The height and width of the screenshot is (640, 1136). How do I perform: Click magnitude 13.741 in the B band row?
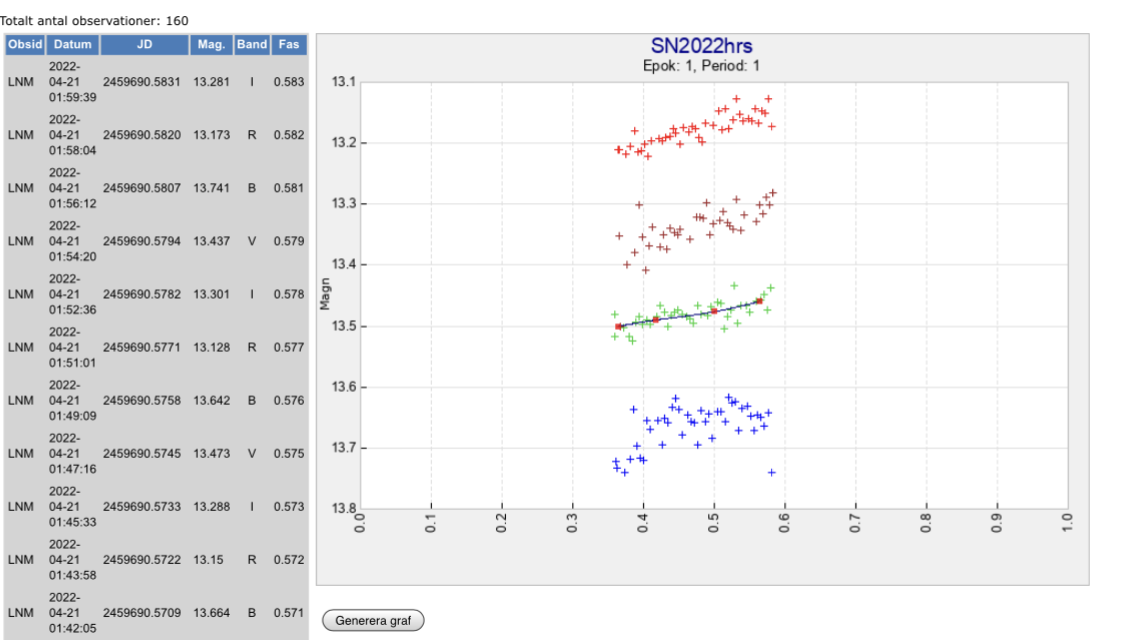[211, 188]
